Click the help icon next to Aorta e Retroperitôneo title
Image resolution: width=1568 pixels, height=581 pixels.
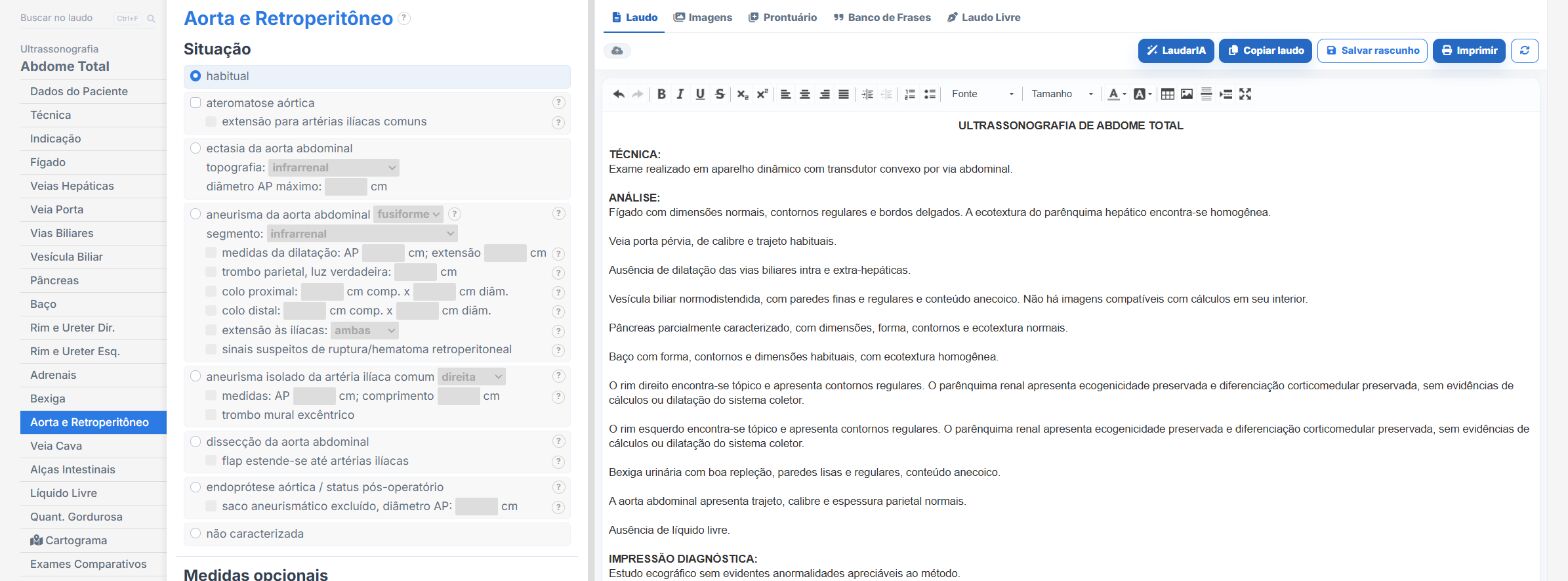[404, 19]
